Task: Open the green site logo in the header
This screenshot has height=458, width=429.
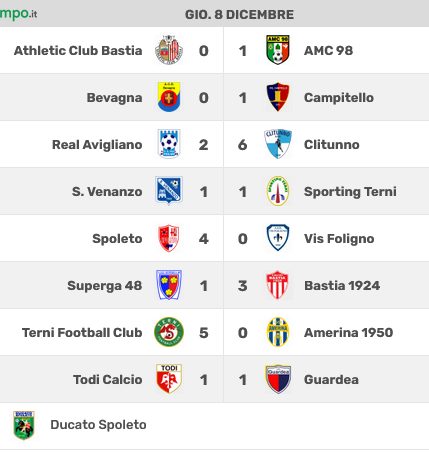Action: (x=18, y=14)
